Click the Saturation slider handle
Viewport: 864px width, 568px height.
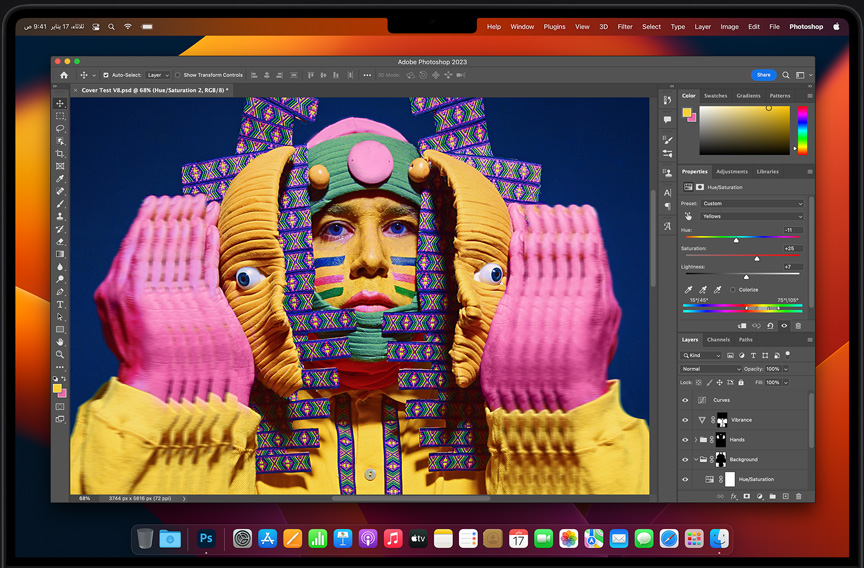[x=757, y=258]
